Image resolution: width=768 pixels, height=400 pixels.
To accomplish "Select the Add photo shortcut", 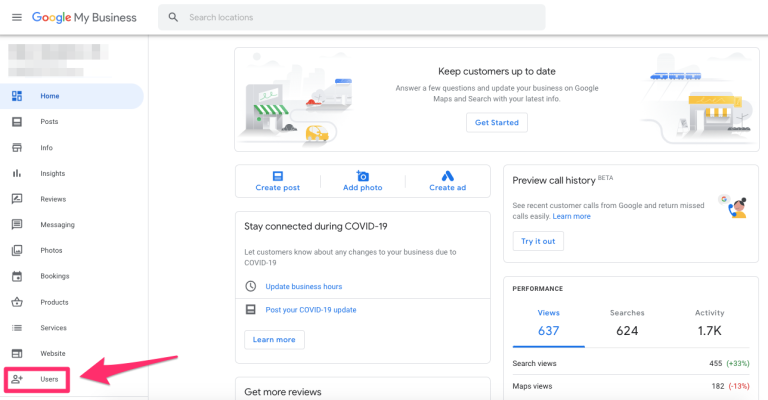I will click(362, 181).
